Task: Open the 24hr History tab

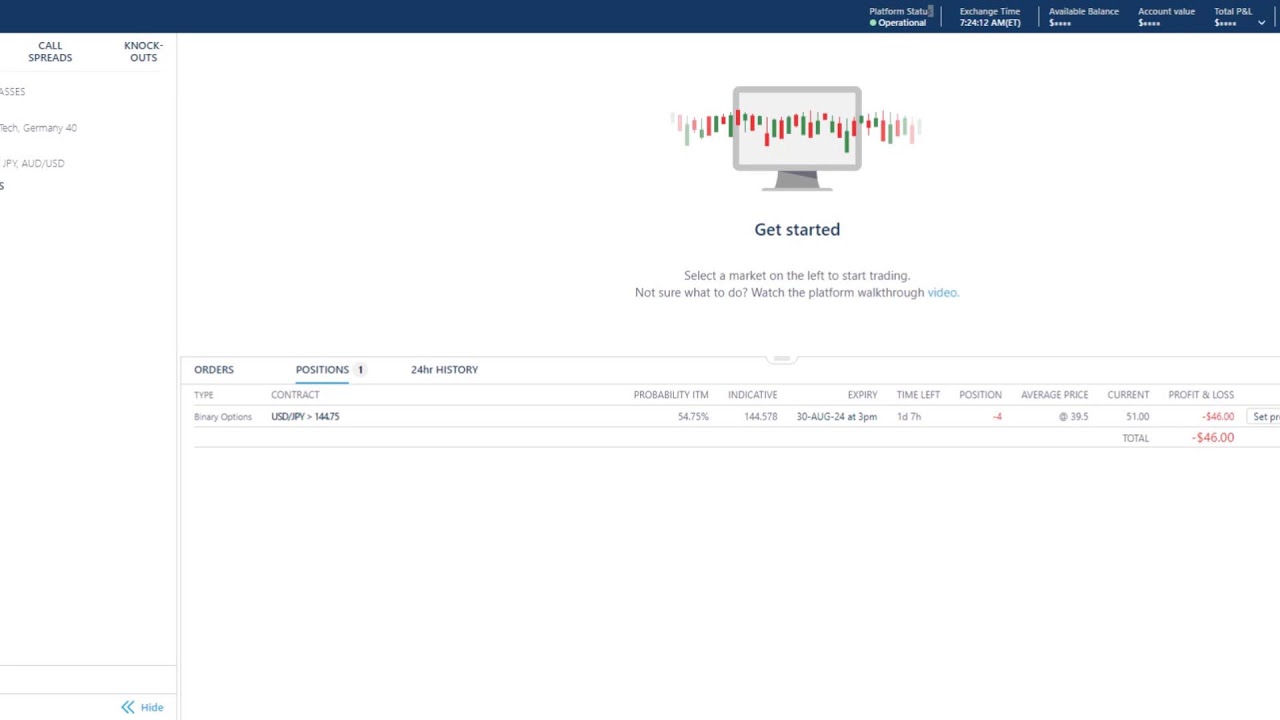Action: pos(444,370)
